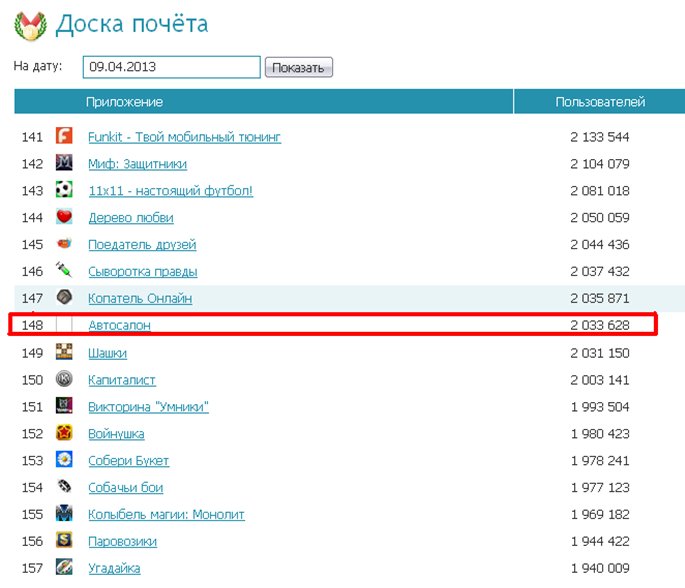Click the Угадайка app icon
Screen dimensions: 685x588
tap(64, 567)
